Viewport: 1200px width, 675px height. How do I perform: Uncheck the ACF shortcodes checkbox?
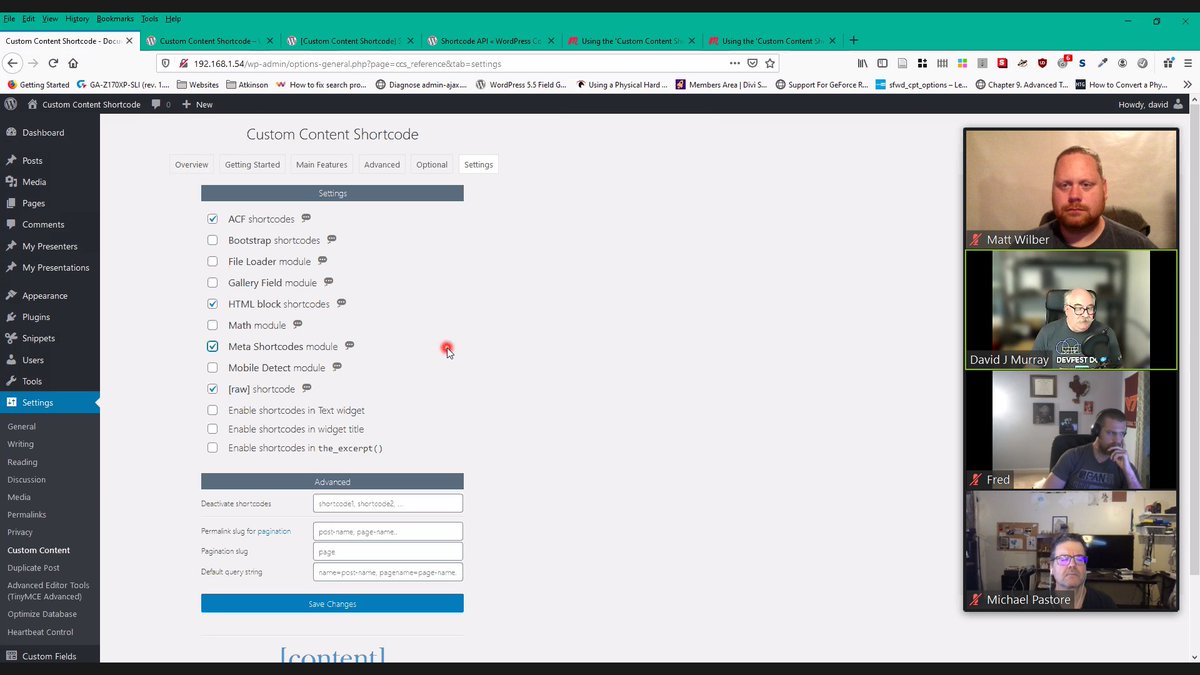212,219
